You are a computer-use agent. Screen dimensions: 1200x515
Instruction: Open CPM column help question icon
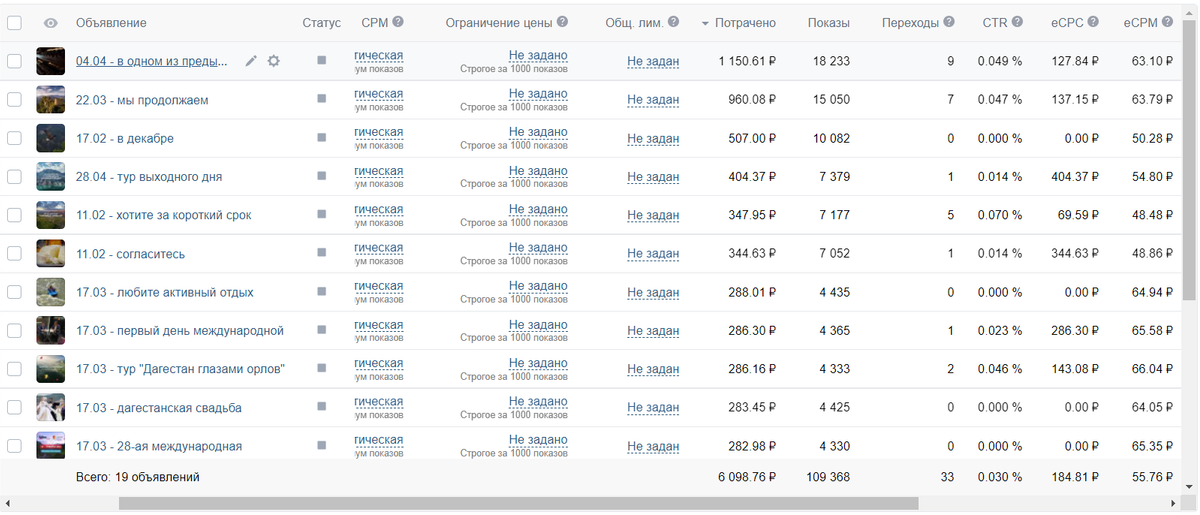(x=398, y=22)
